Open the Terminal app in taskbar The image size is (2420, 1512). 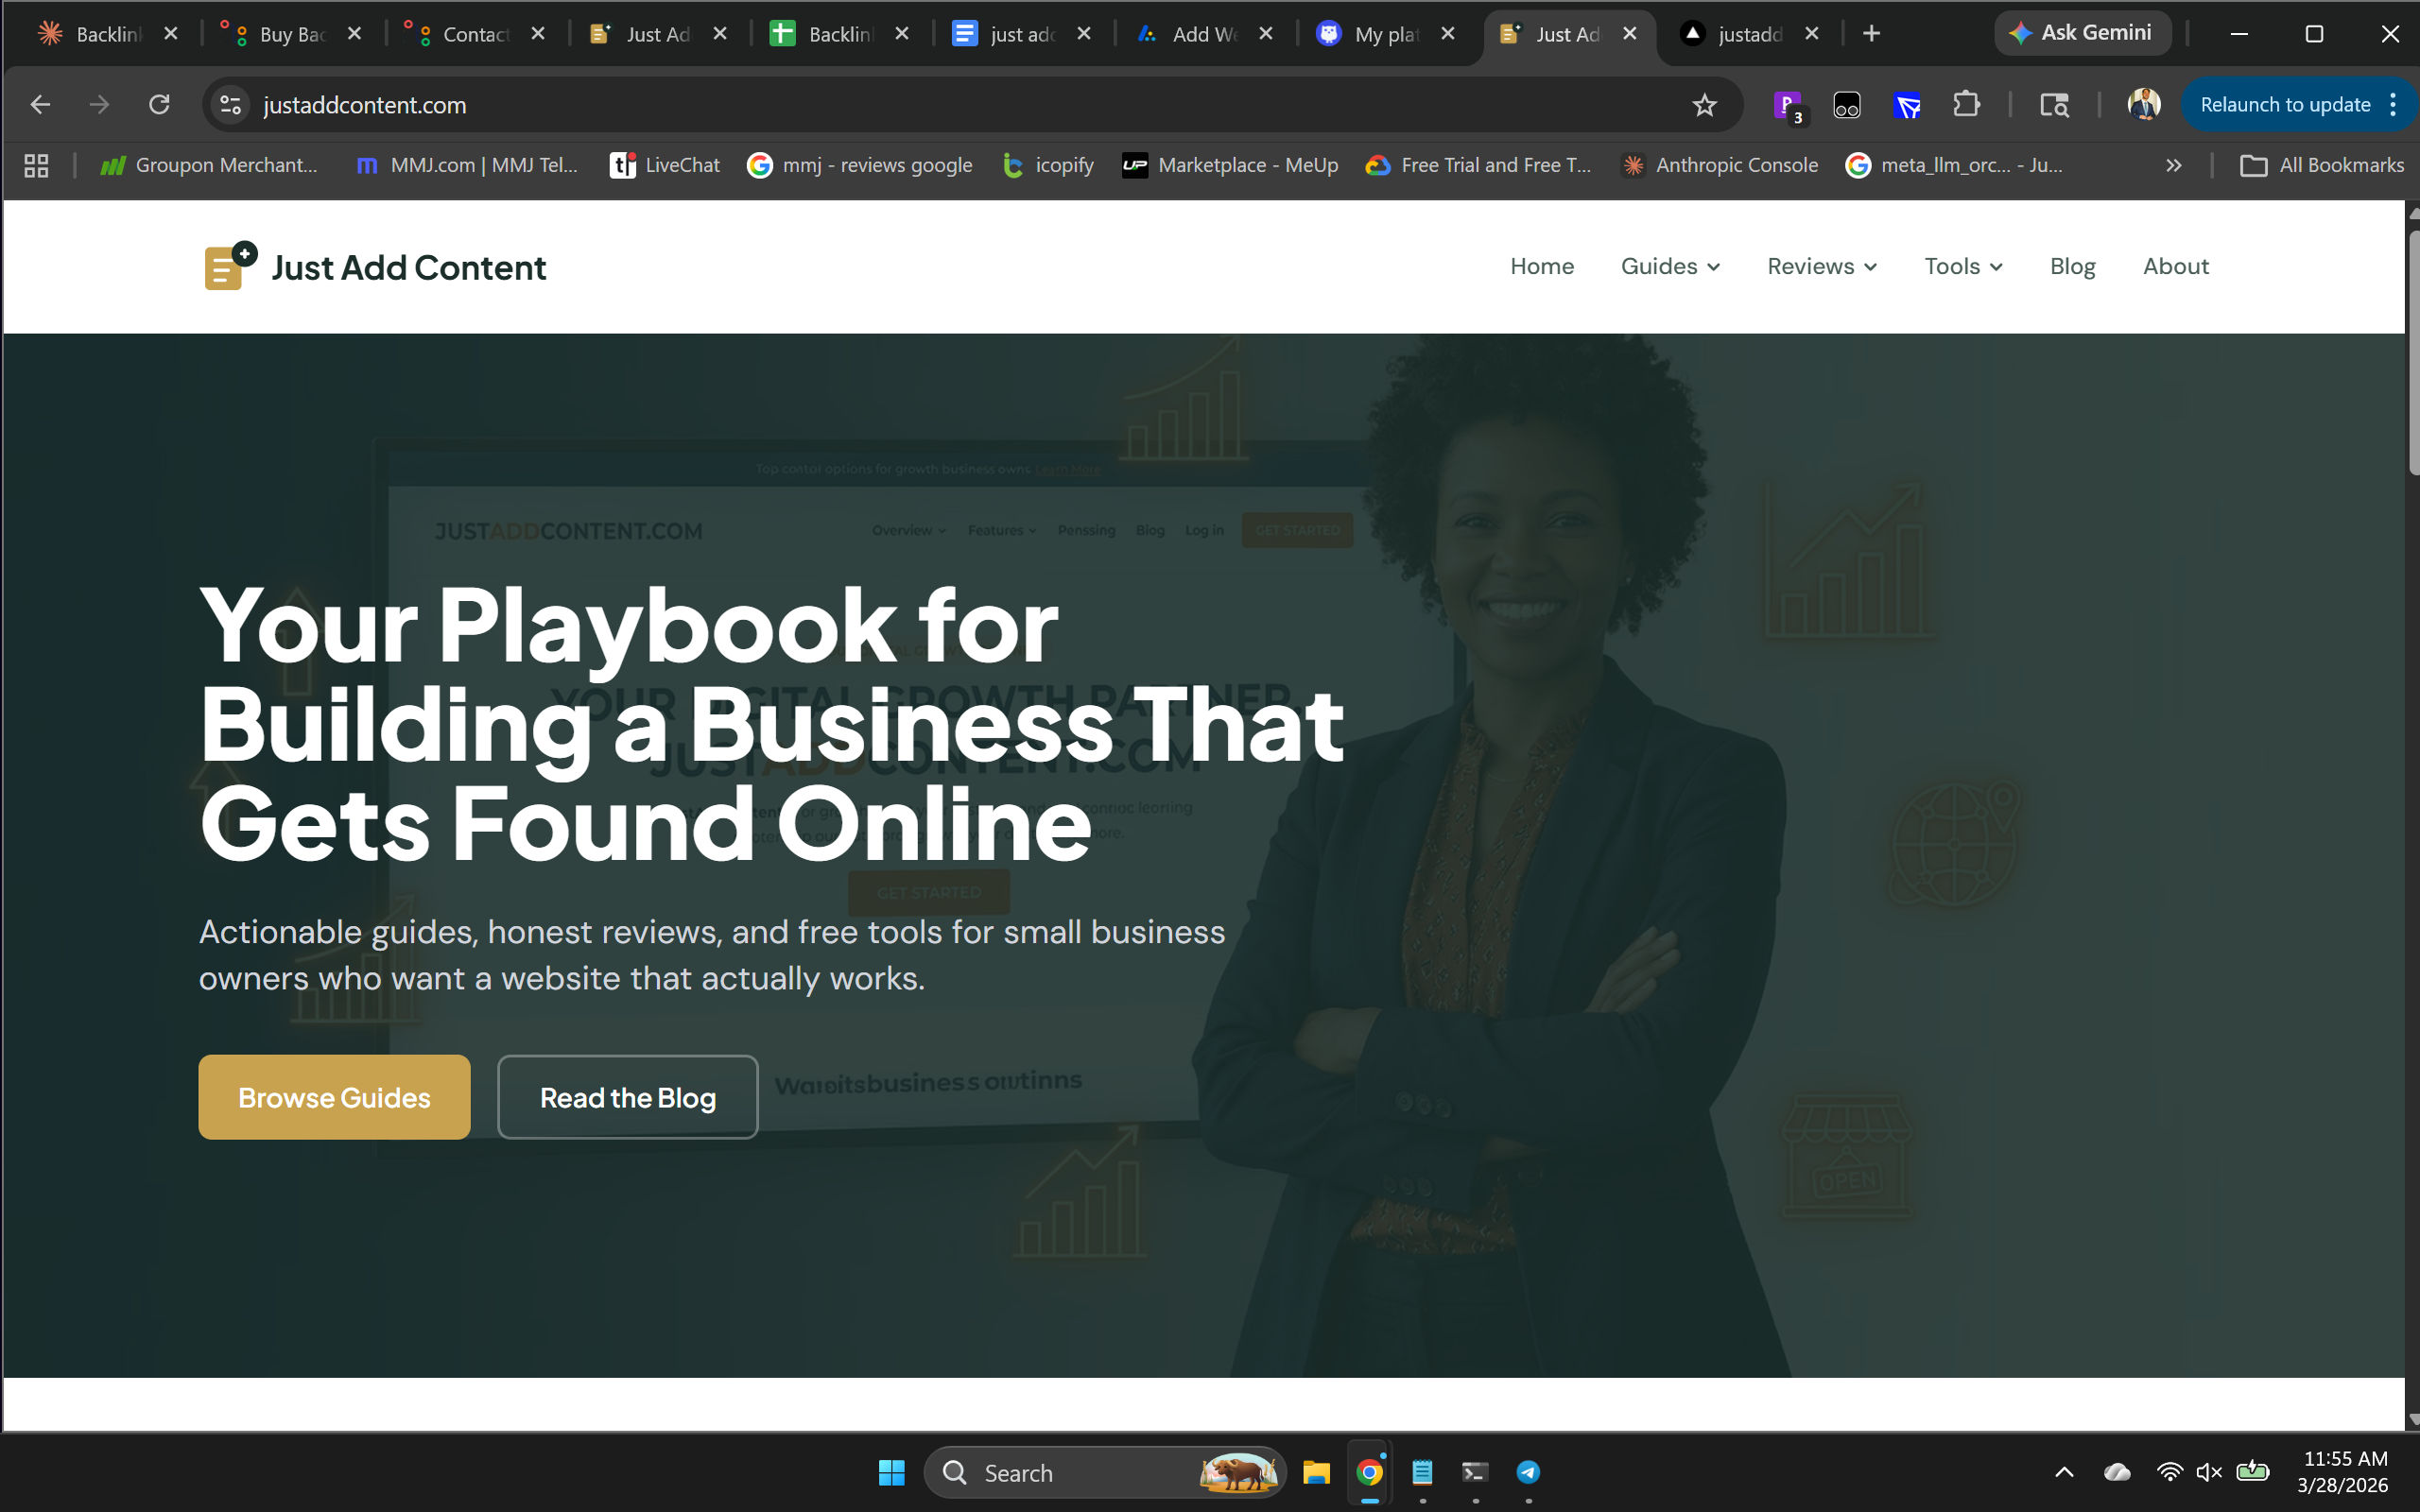(1475, 1472)
